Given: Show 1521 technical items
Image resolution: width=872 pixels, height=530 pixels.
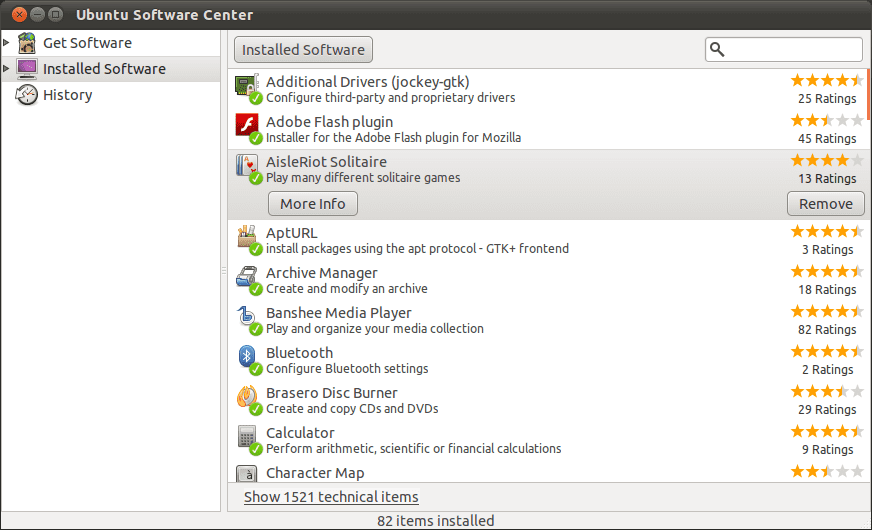Looking at the screenshot, I should 331,497.
